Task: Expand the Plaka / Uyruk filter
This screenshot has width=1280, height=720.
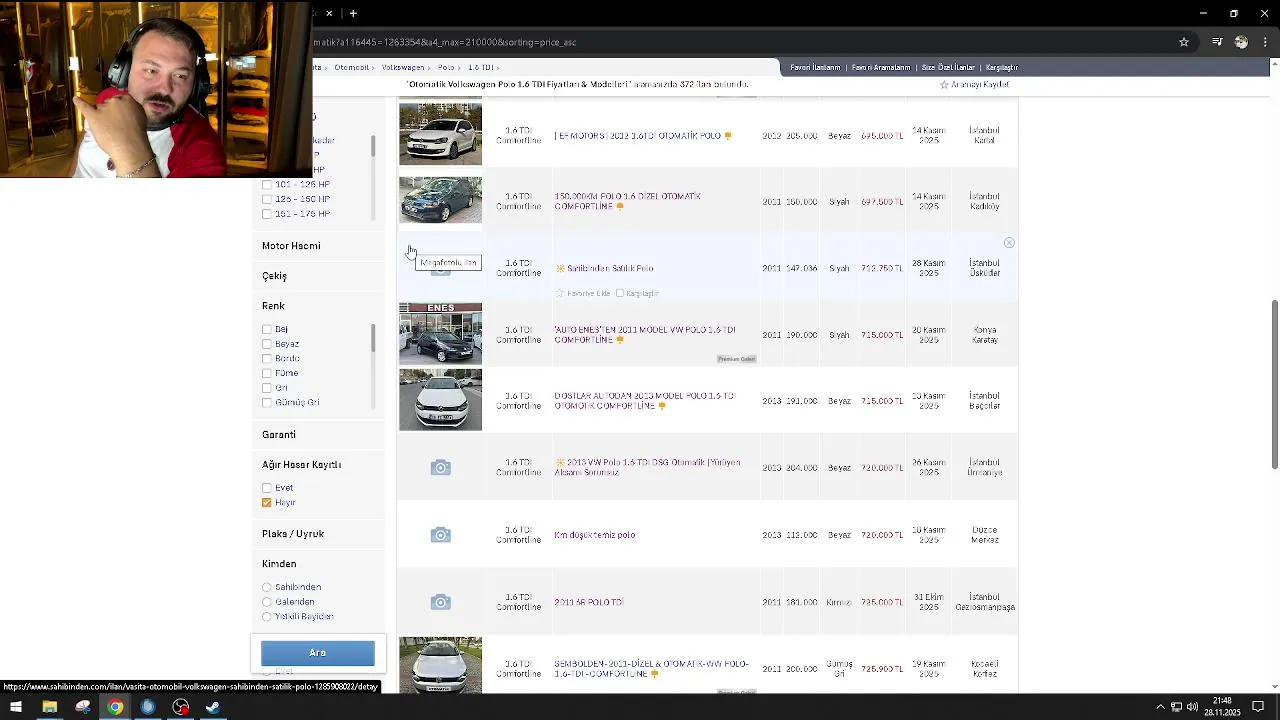Action: 293,534
